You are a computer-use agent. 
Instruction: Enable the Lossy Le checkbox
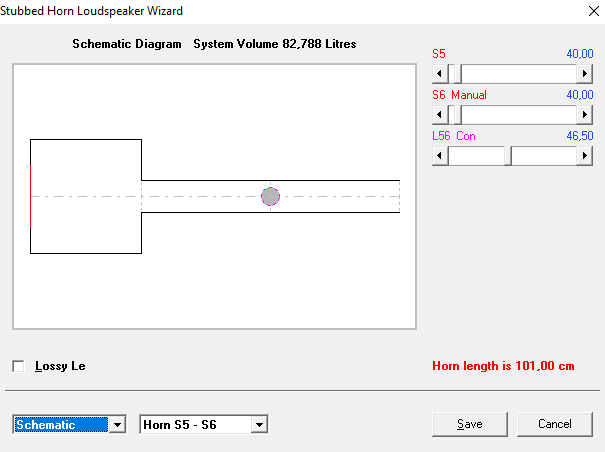point(18,366)
